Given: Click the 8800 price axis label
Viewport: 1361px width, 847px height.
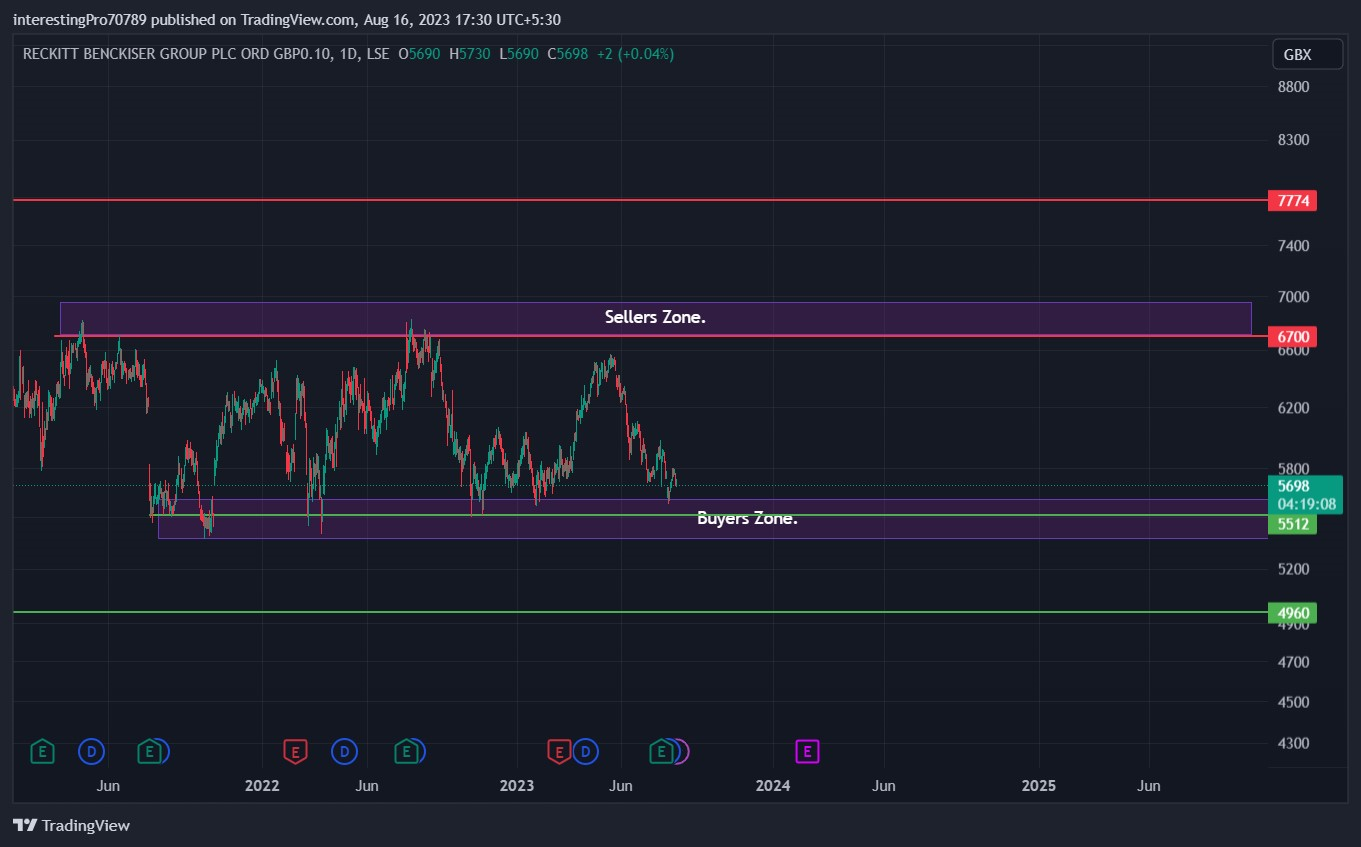Looking at the screenshot, I should [1293, 87].
